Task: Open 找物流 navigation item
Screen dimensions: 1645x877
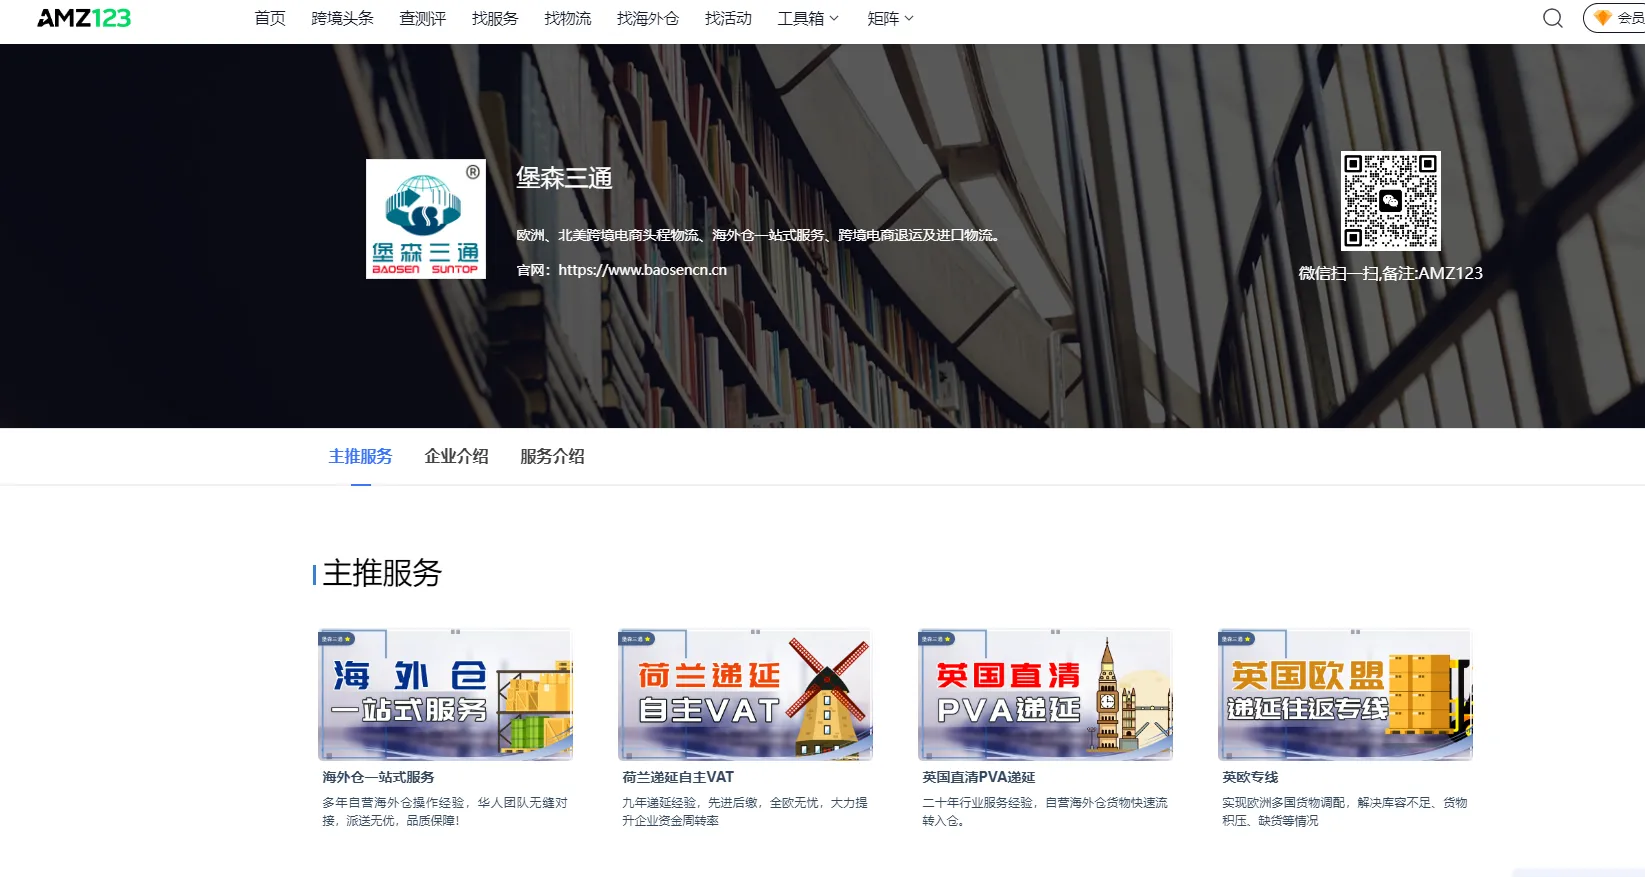Action: (568, 18)
